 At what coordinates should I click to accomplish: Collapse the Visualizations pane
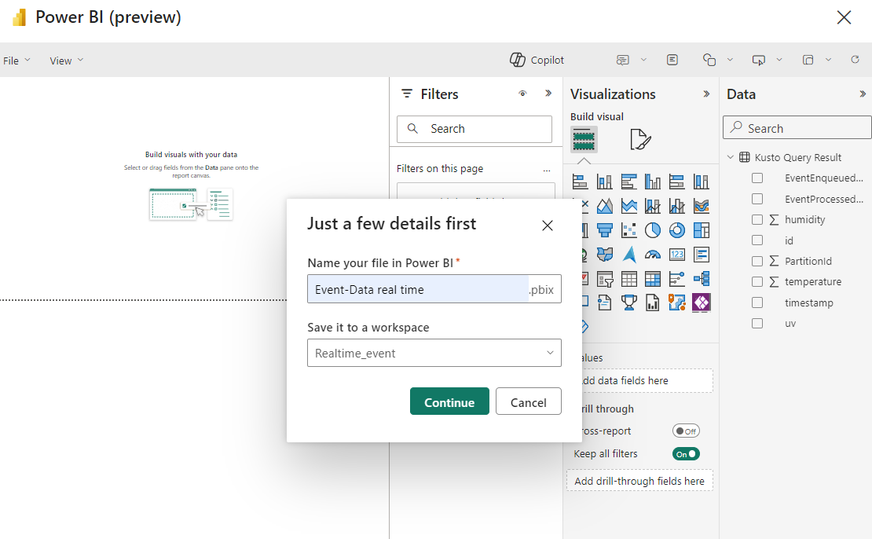(706, 94)
